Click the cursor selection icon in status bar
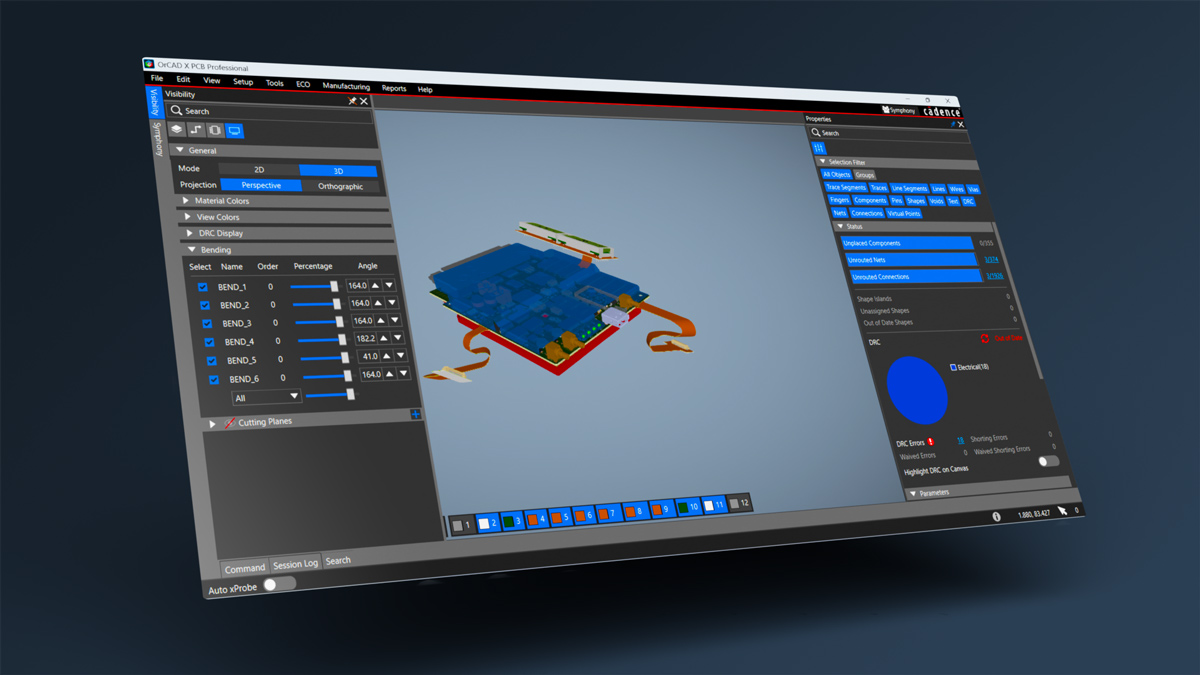 (x=1062, y=511)
